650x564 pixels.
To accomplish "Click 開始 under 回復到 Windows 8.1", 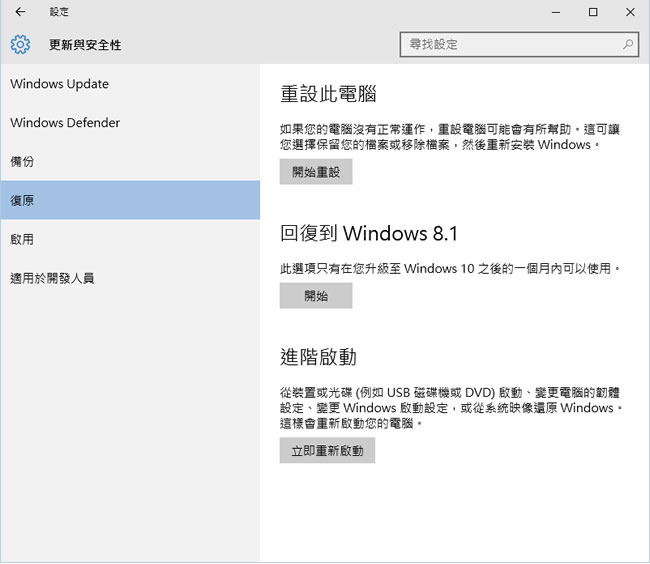I will pyautogui.click(x=316, y=296).
